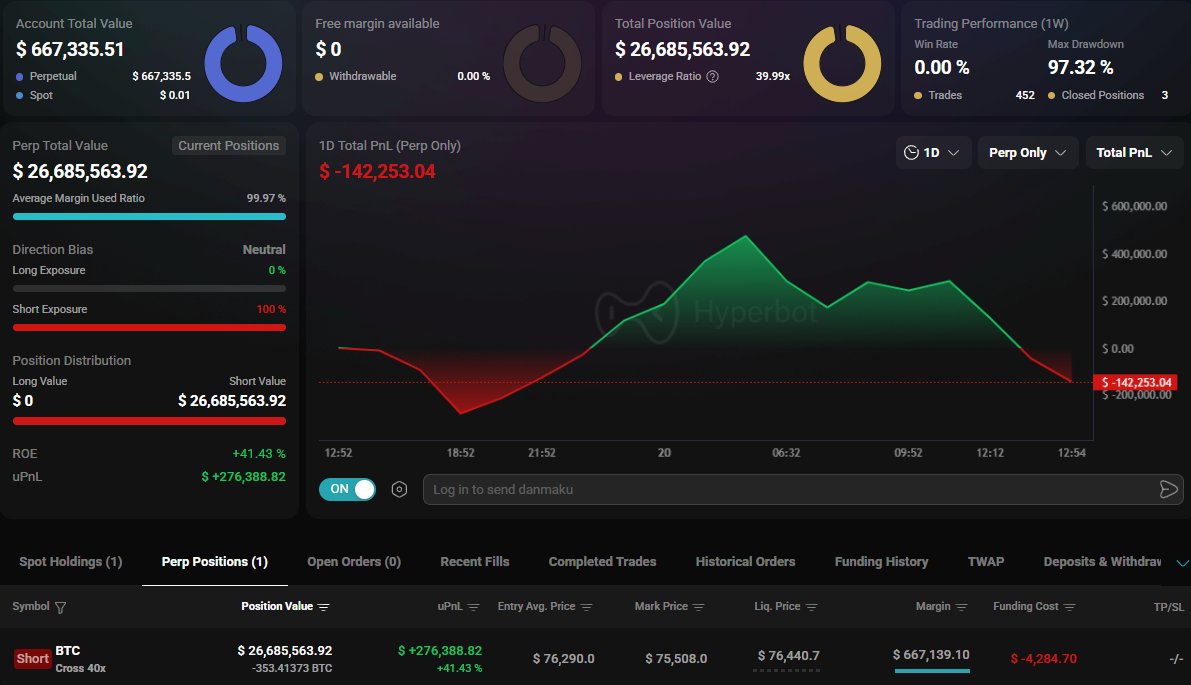This screenshot has height=685, width=1191.
Task: Switch to the Spot Holdings tab
Action: point(71,562)
